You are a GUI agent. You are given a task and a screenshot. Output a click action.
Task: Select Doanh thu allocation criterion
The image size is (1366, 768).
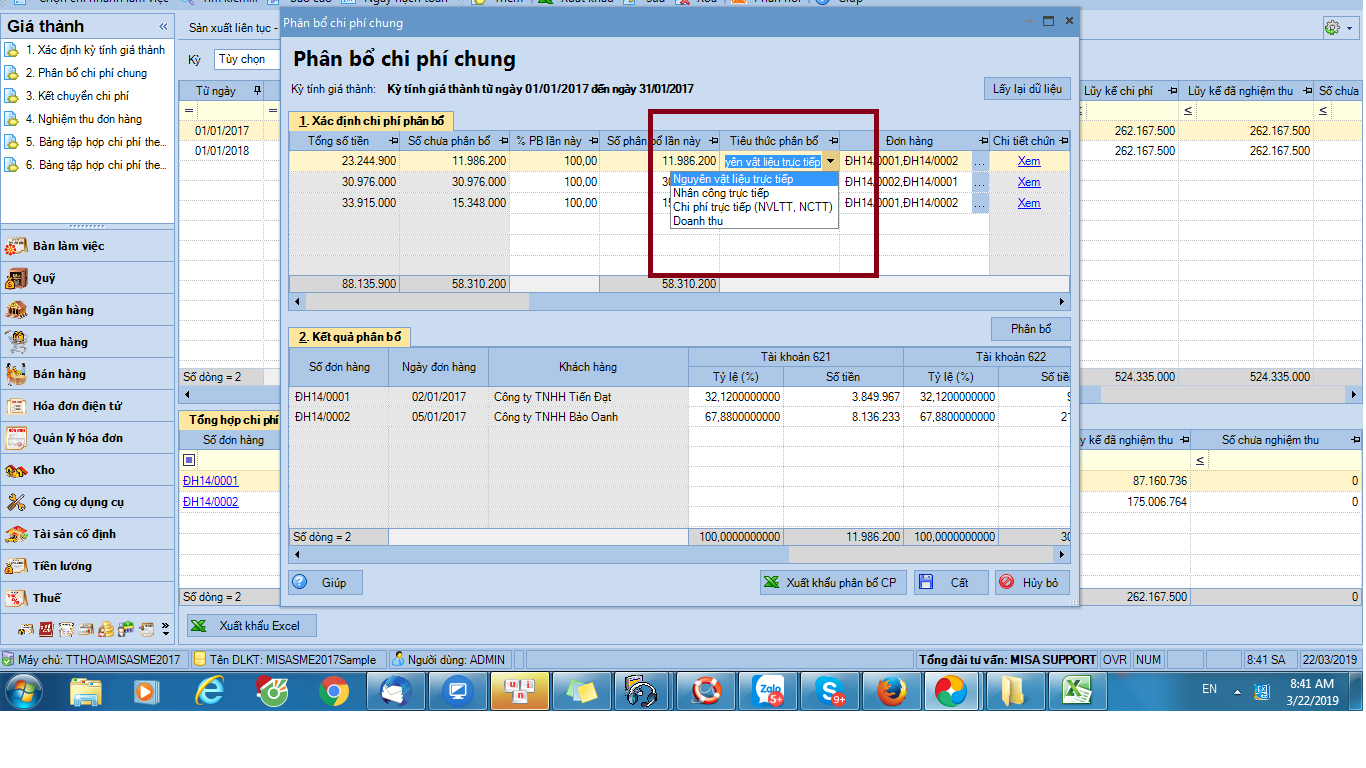(x=754, y=221)
